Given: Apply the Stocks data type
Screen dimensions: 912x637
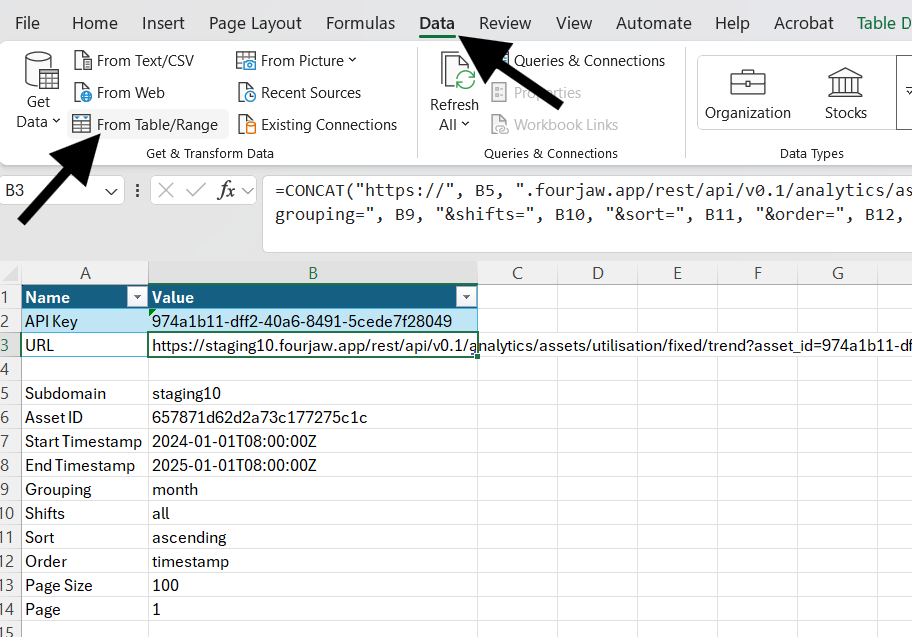Looking at the screenshot, I should 845,92.
